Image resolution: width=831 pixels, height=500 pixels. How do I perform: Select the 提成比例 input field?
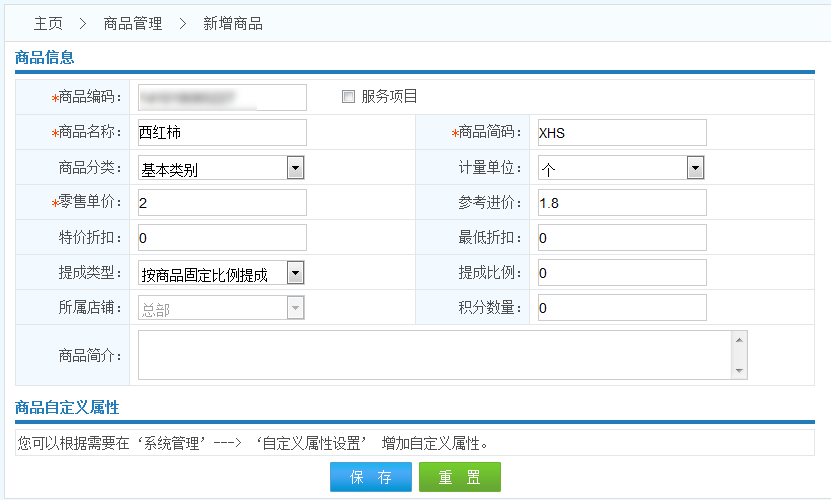tap(621, 273)
